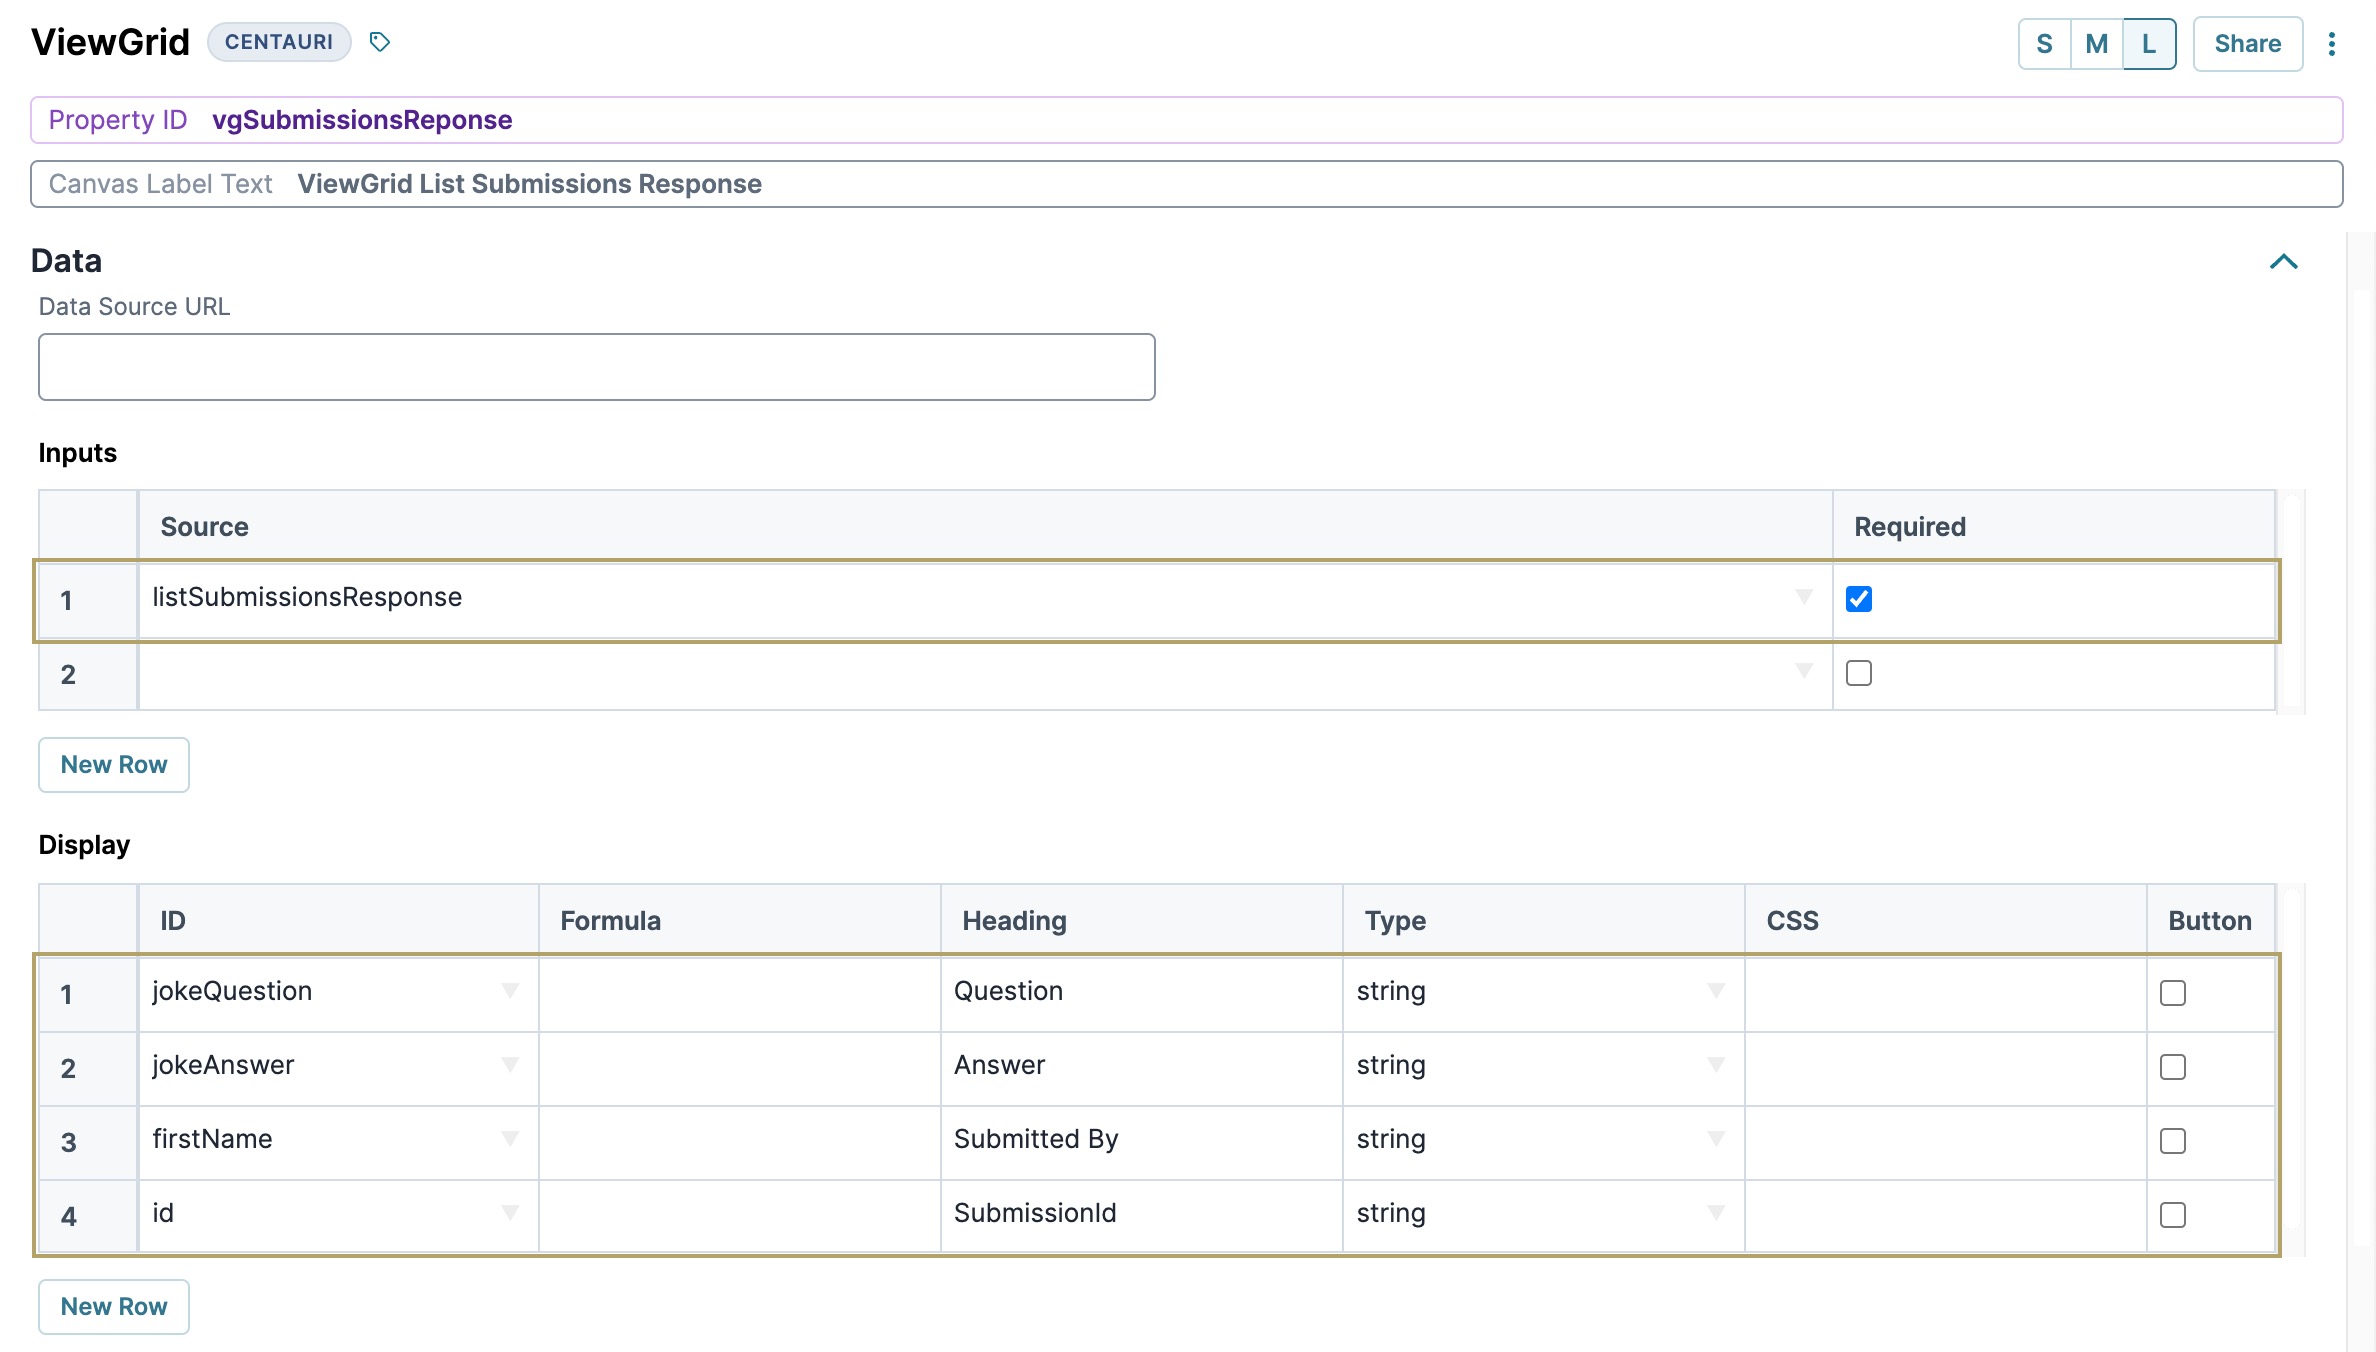Click New Row under Inputs table
2376x1352 pixels.
tap(114, 765)
